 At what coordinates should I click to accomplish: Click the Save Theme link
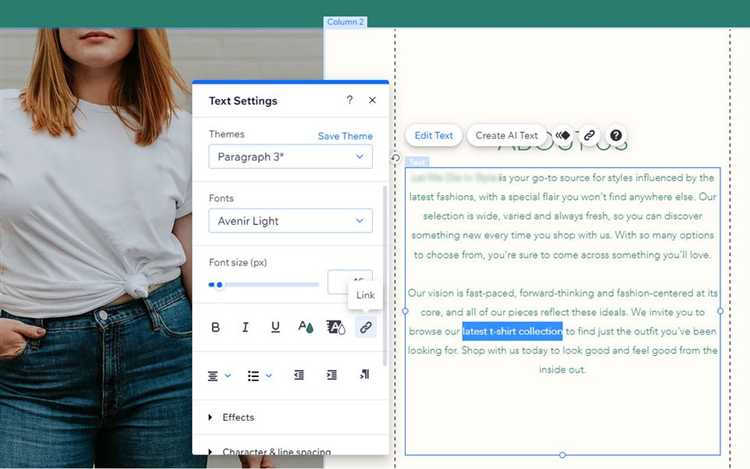click(x=345, y=136)
